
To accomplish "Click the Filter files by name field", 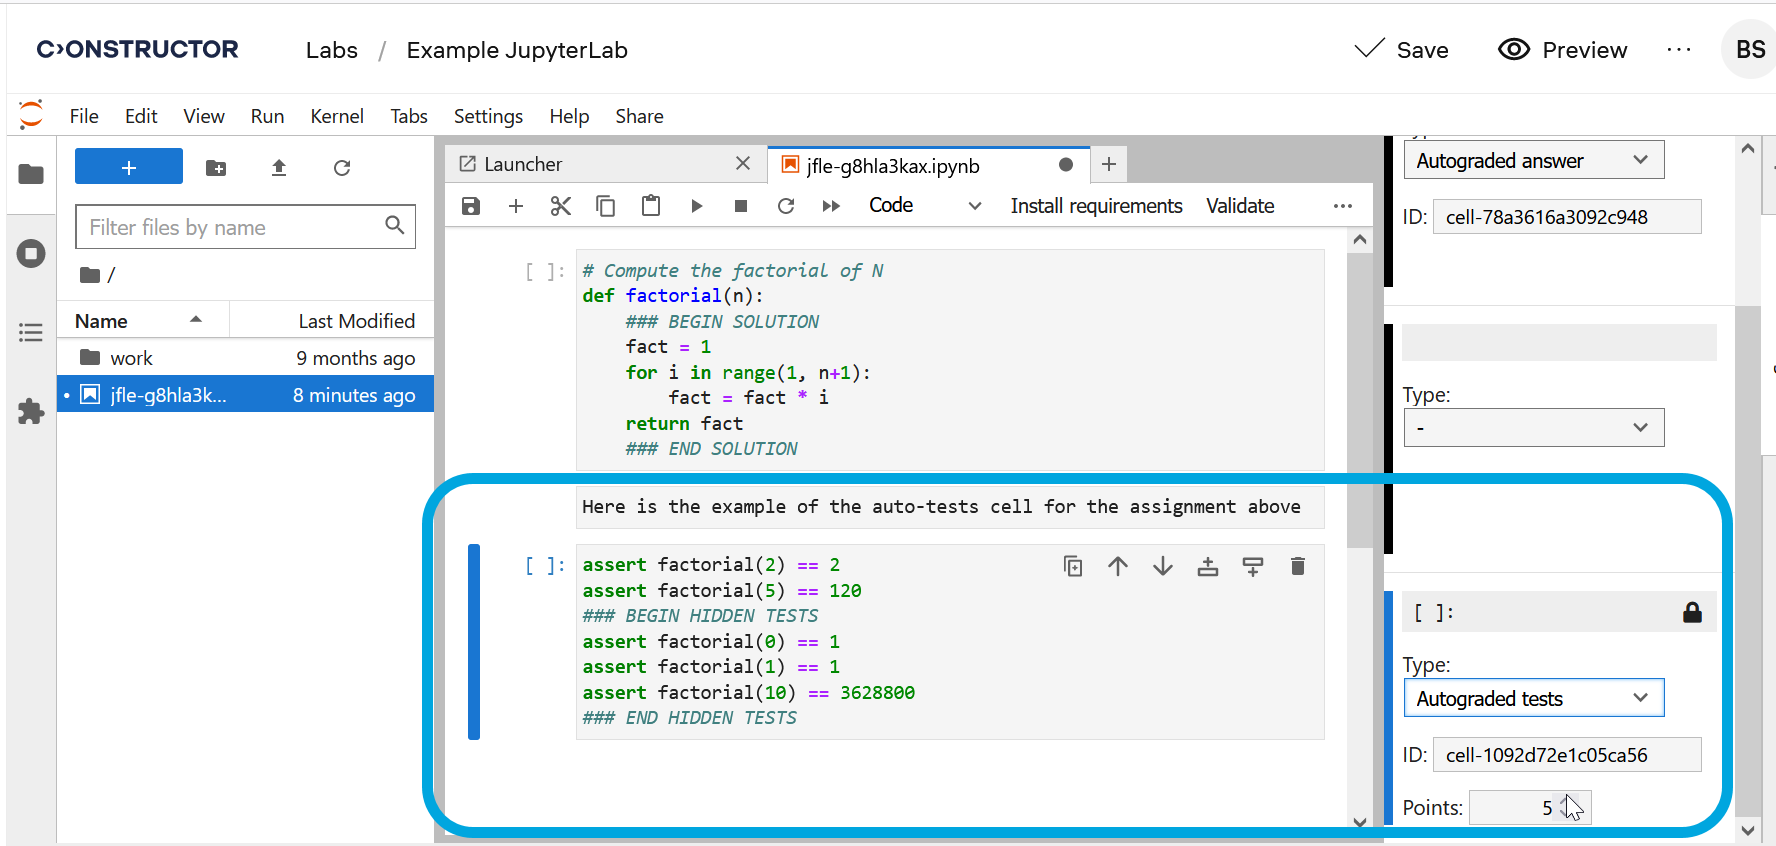I will coord(234,227).
